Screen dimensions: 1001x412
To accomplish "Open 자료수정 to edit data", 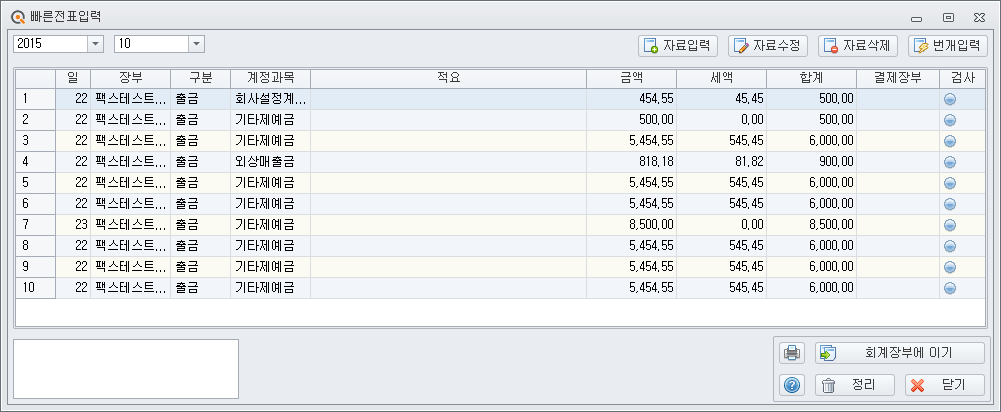I will (768, 45).
